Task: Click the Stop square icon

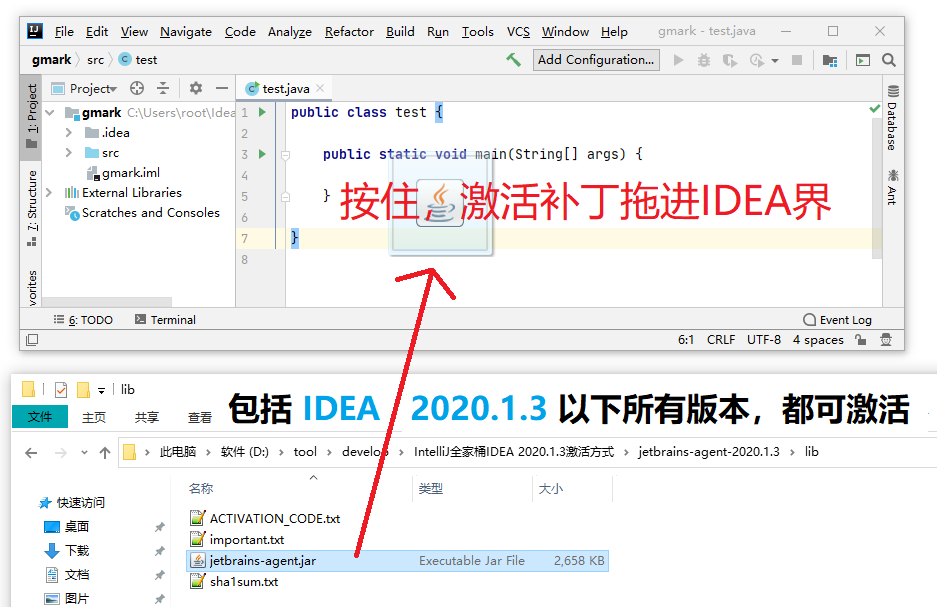Action: click(x=797, y=60)
